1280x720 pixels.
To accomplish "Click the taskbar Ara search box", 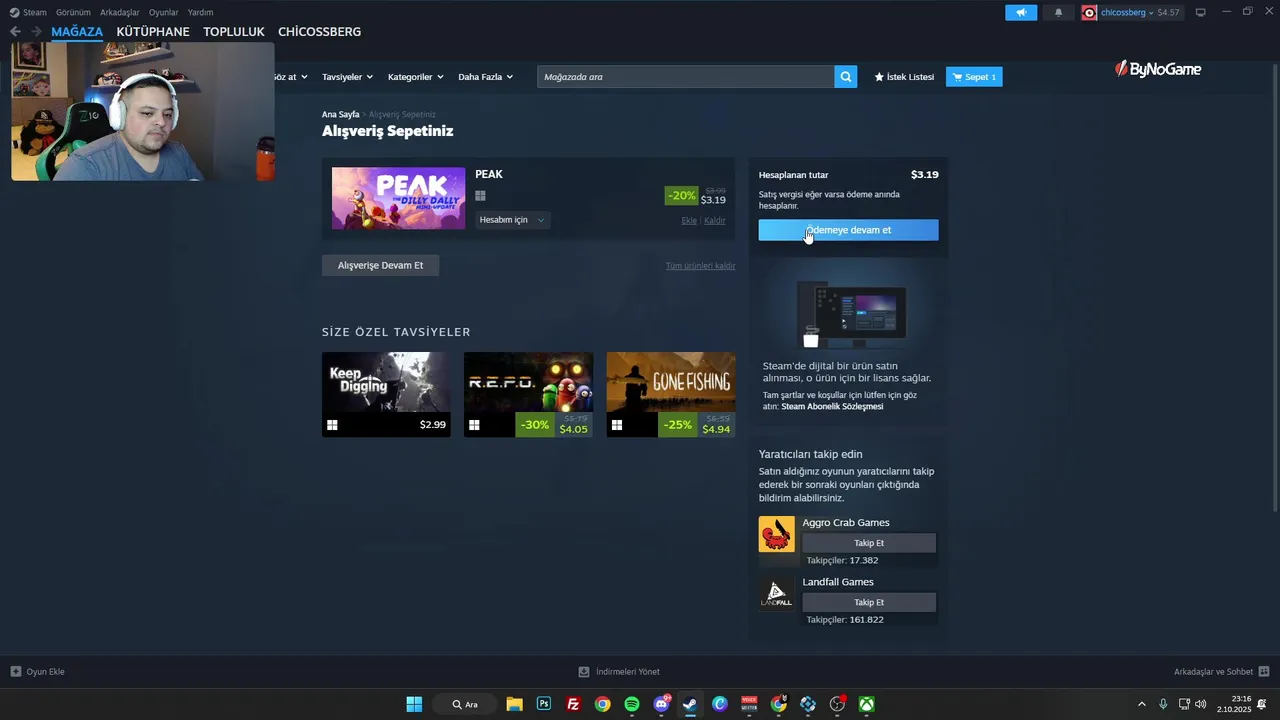I will pos(466,704).
